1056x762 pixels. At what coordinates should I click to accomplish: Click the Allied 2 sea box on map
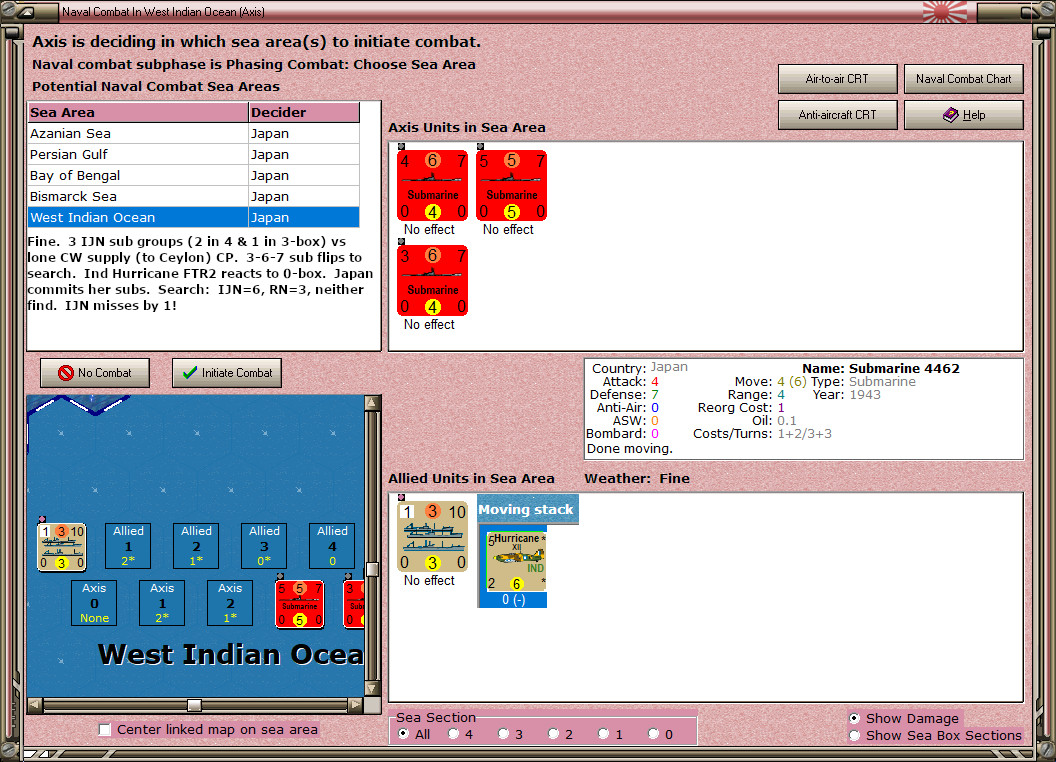coord(196,546)
